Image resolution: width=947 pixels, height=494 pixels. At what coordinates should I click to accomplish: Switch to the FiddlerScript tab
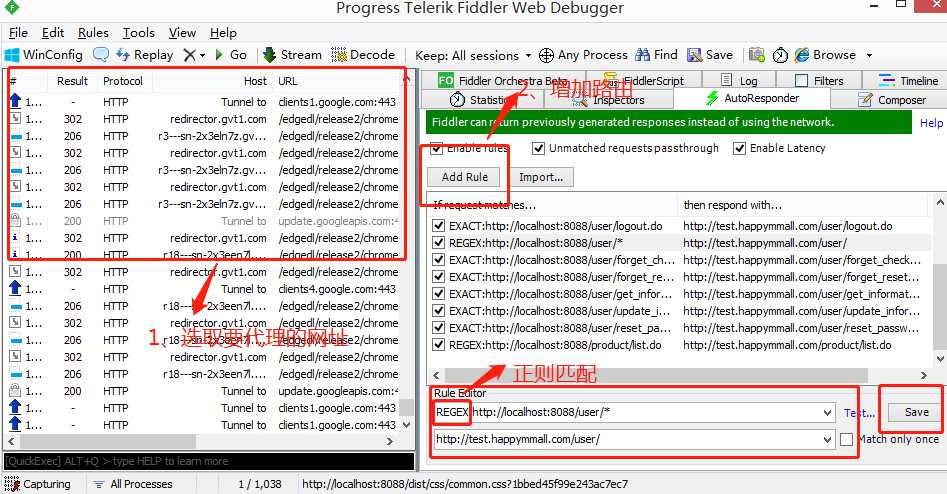[645, 80]
